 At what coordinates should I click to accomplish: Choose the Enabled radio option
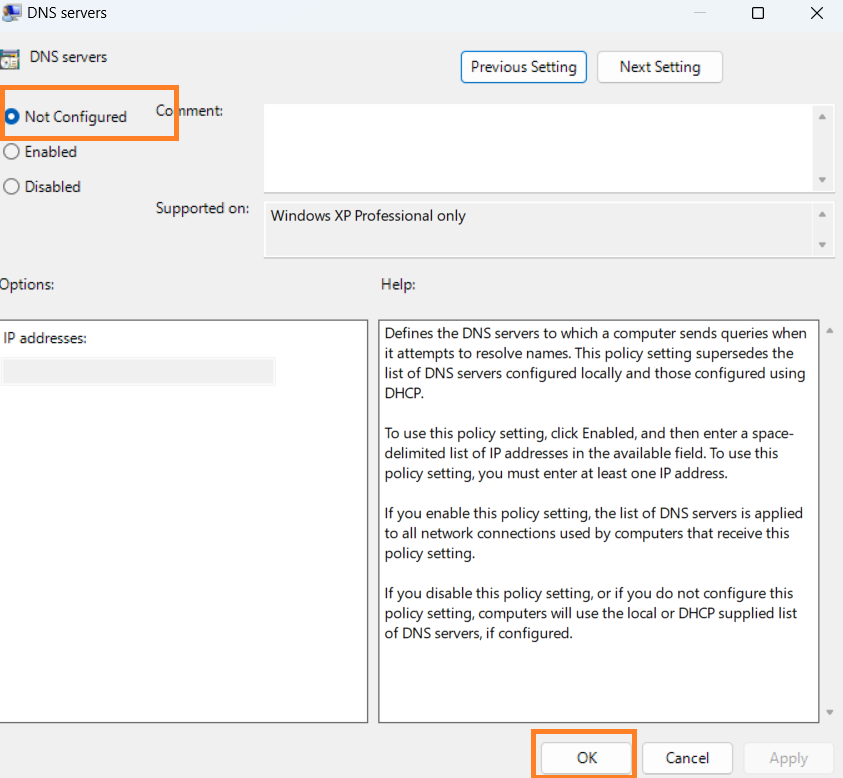pyautogui.click(x=12, y=152)
